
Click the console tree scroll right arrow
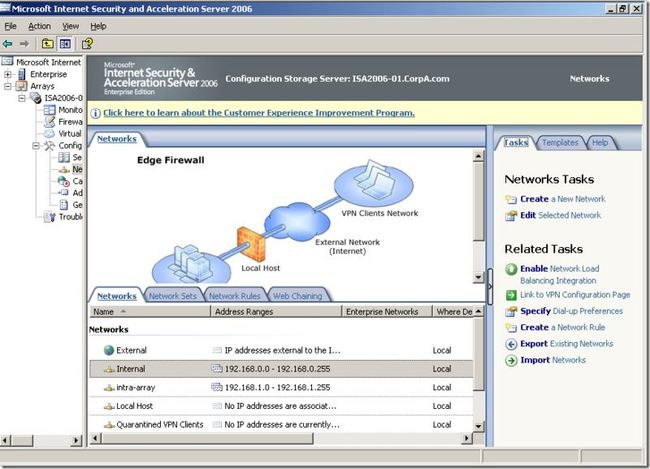(76, 440)
